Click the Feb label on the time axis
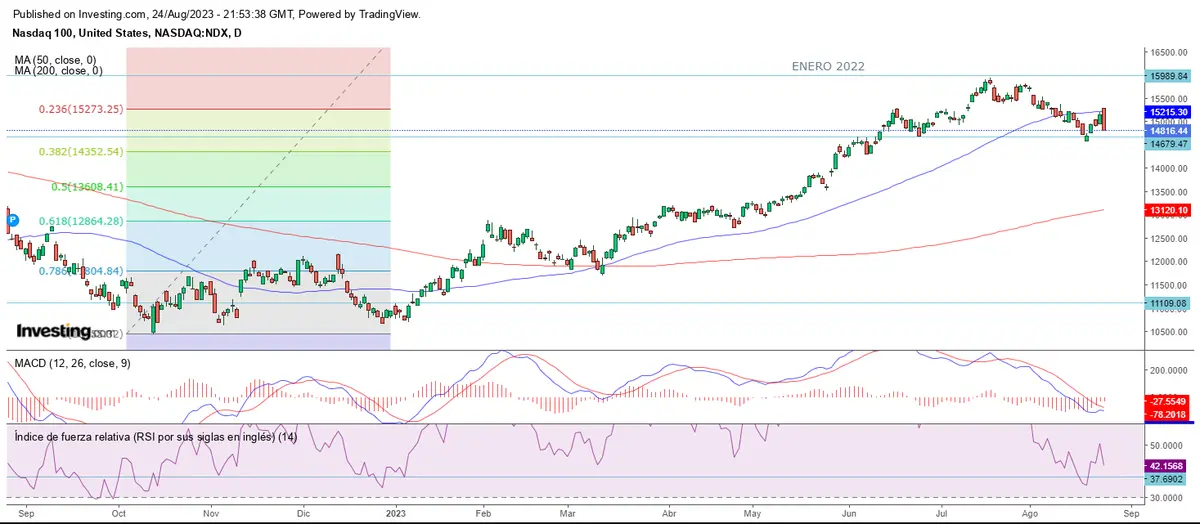 [x=483, y=513]
